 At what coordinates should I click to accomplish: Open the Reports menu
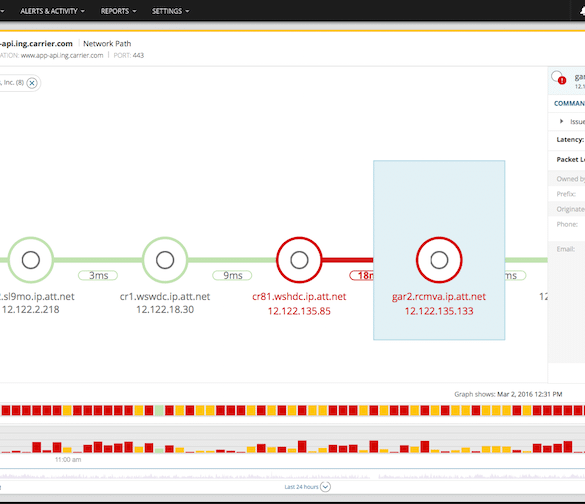click(x=118, y=11)
